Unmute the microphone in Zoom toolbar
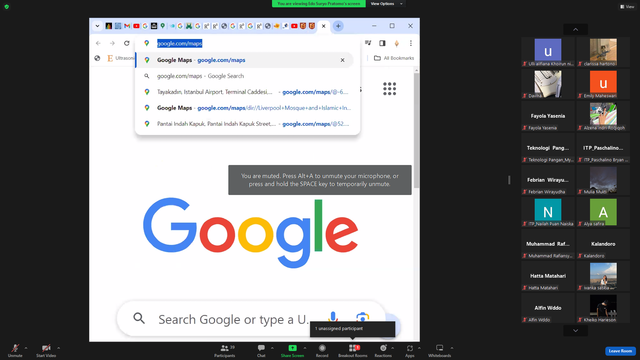This screenshot has width=640, height=360. click(15, 350)
